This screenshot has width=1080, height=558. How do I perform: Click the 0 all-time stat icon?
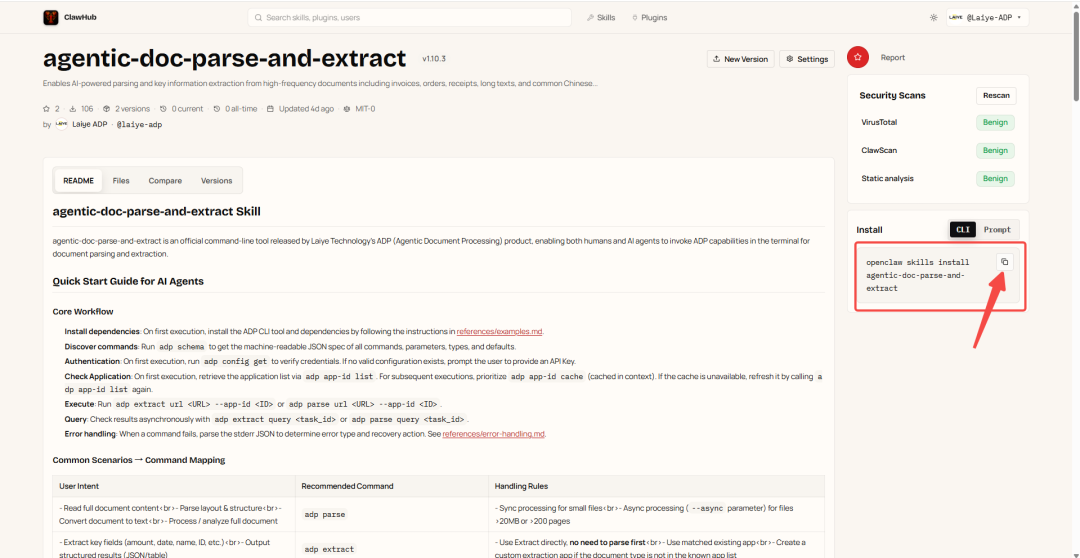(217, 109)
